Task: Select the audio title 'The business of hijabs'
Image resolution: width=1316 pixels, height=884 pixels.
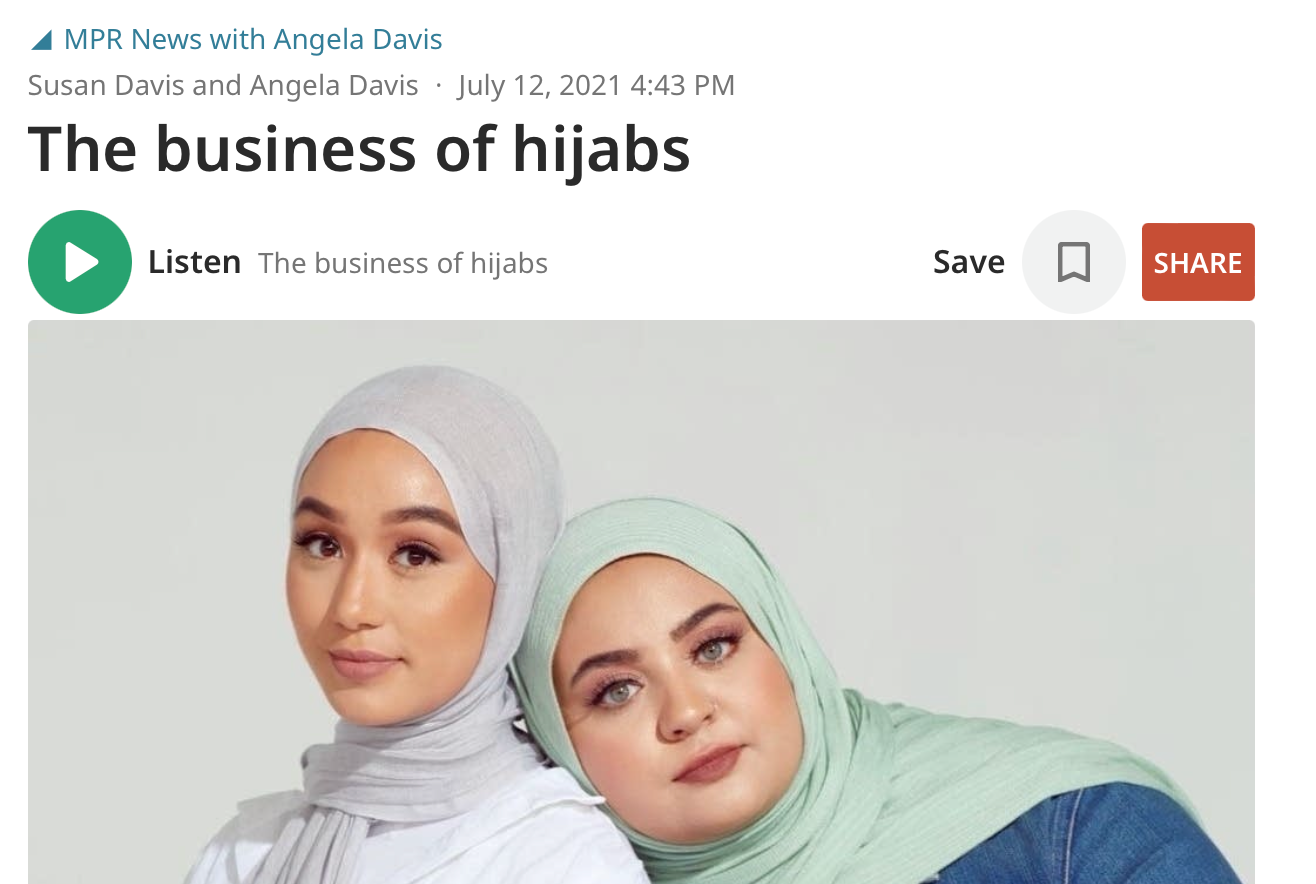Action: pyautogui.click(x=403, y=263)
